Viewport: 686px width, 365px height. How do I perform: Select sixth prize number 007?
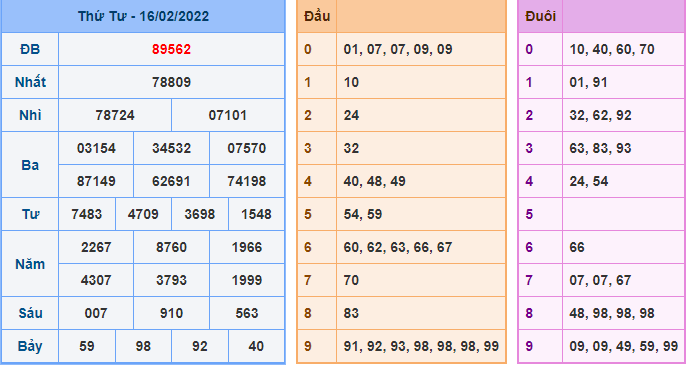96,313
